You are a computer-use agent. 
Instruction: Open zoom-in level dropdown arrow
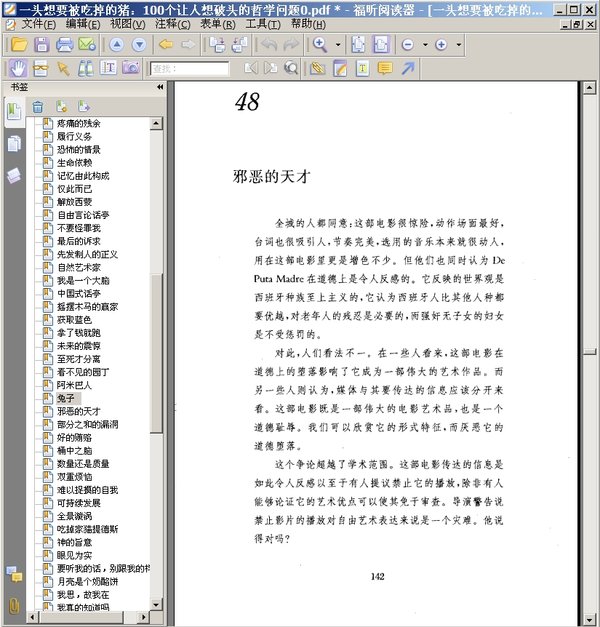coord(459,45)
